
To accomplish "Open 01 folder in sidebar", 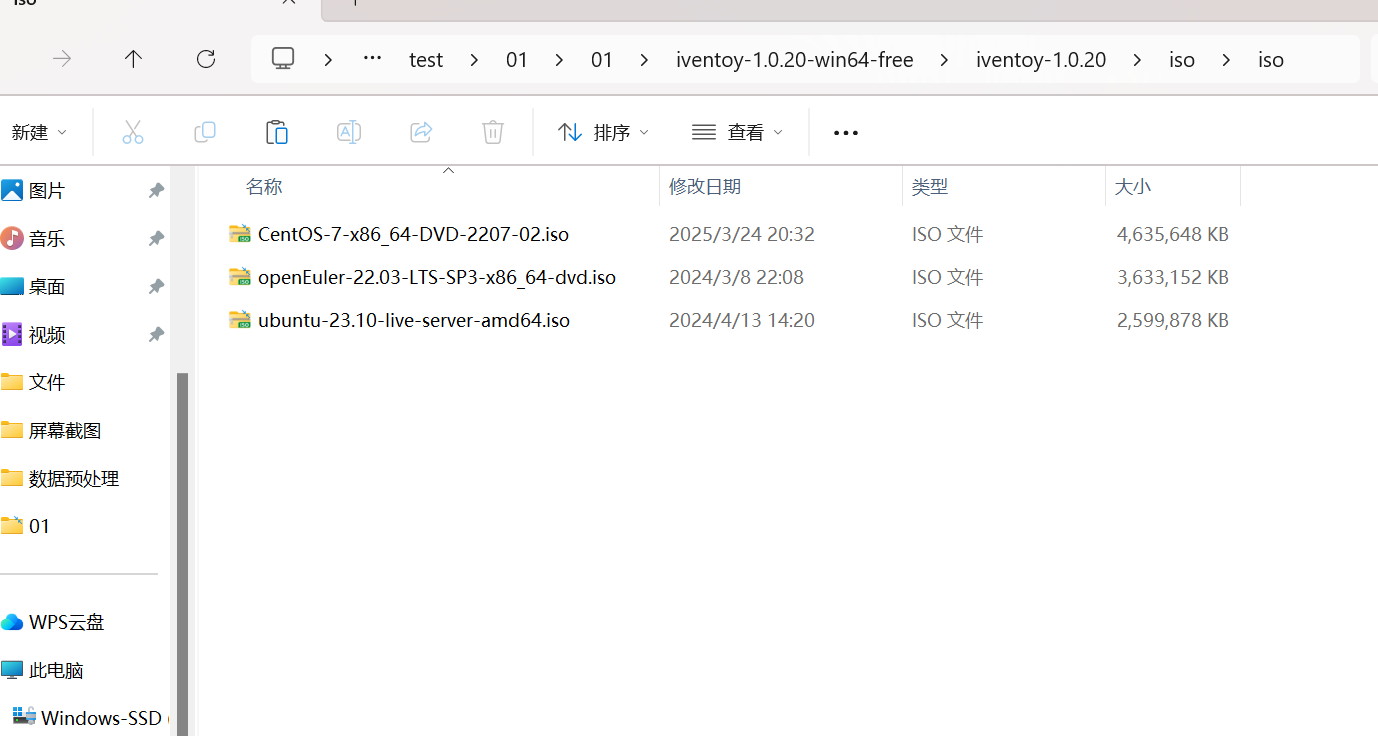I will tap(39, 526).
